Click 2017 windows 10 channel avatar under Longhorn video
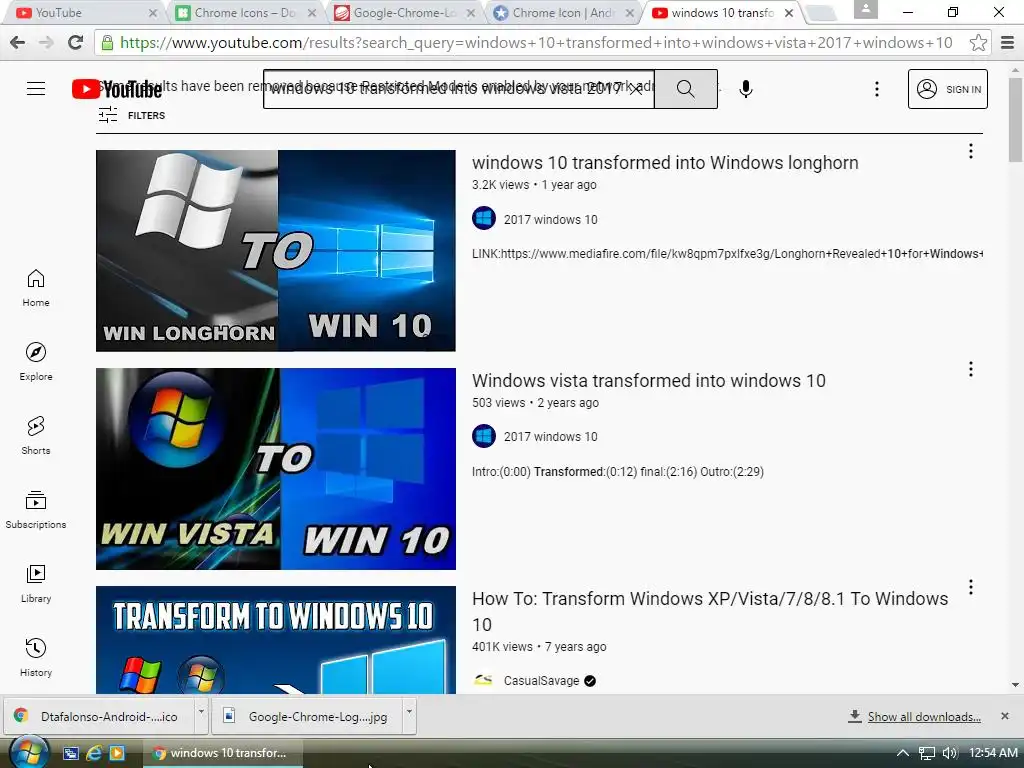 [x=484, y=219]
